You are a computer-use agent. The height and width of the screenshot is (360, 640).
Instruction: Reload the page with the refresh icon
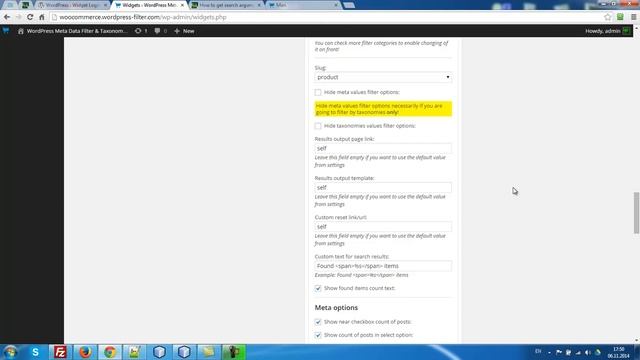30,17
